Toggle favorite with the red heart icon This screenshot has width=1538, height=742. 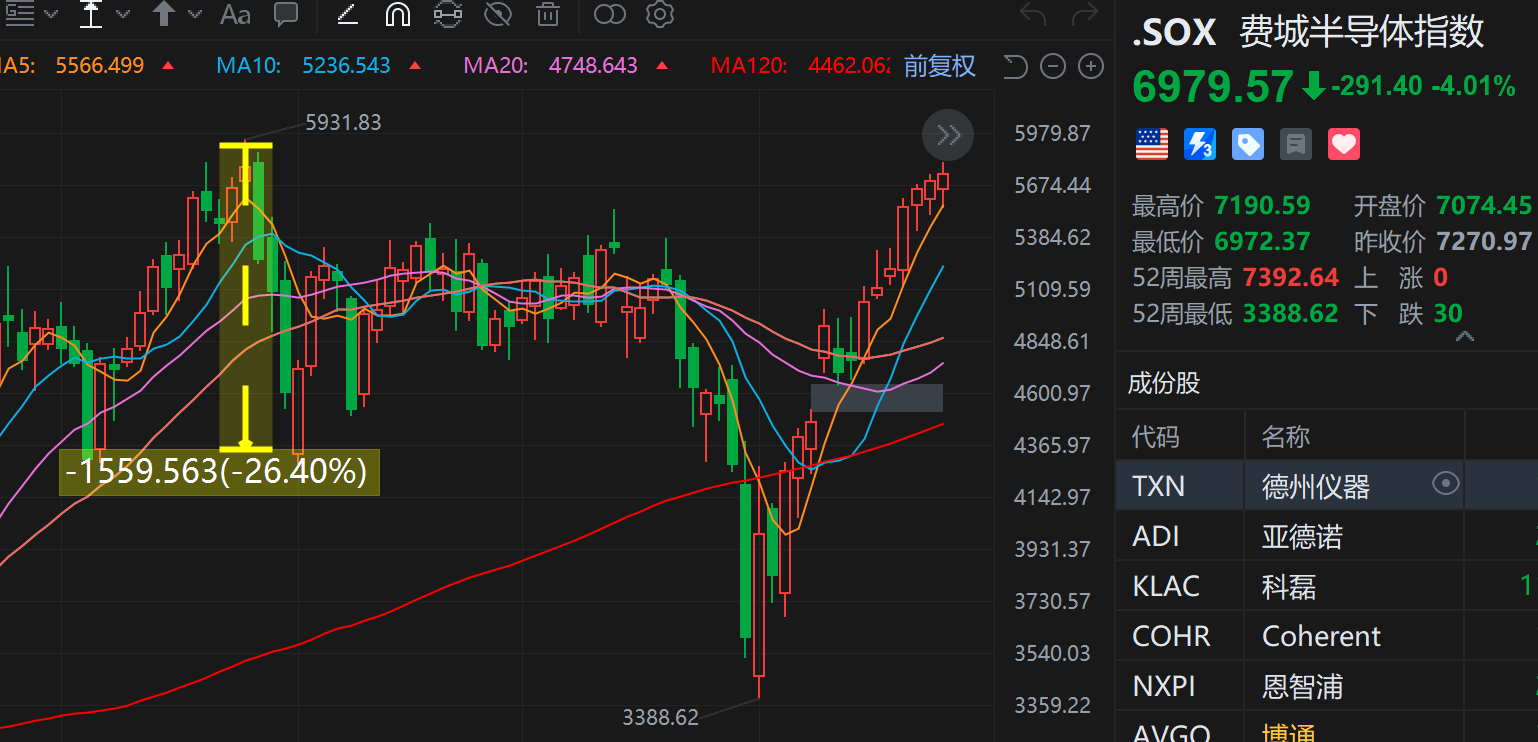[1343, 145]
